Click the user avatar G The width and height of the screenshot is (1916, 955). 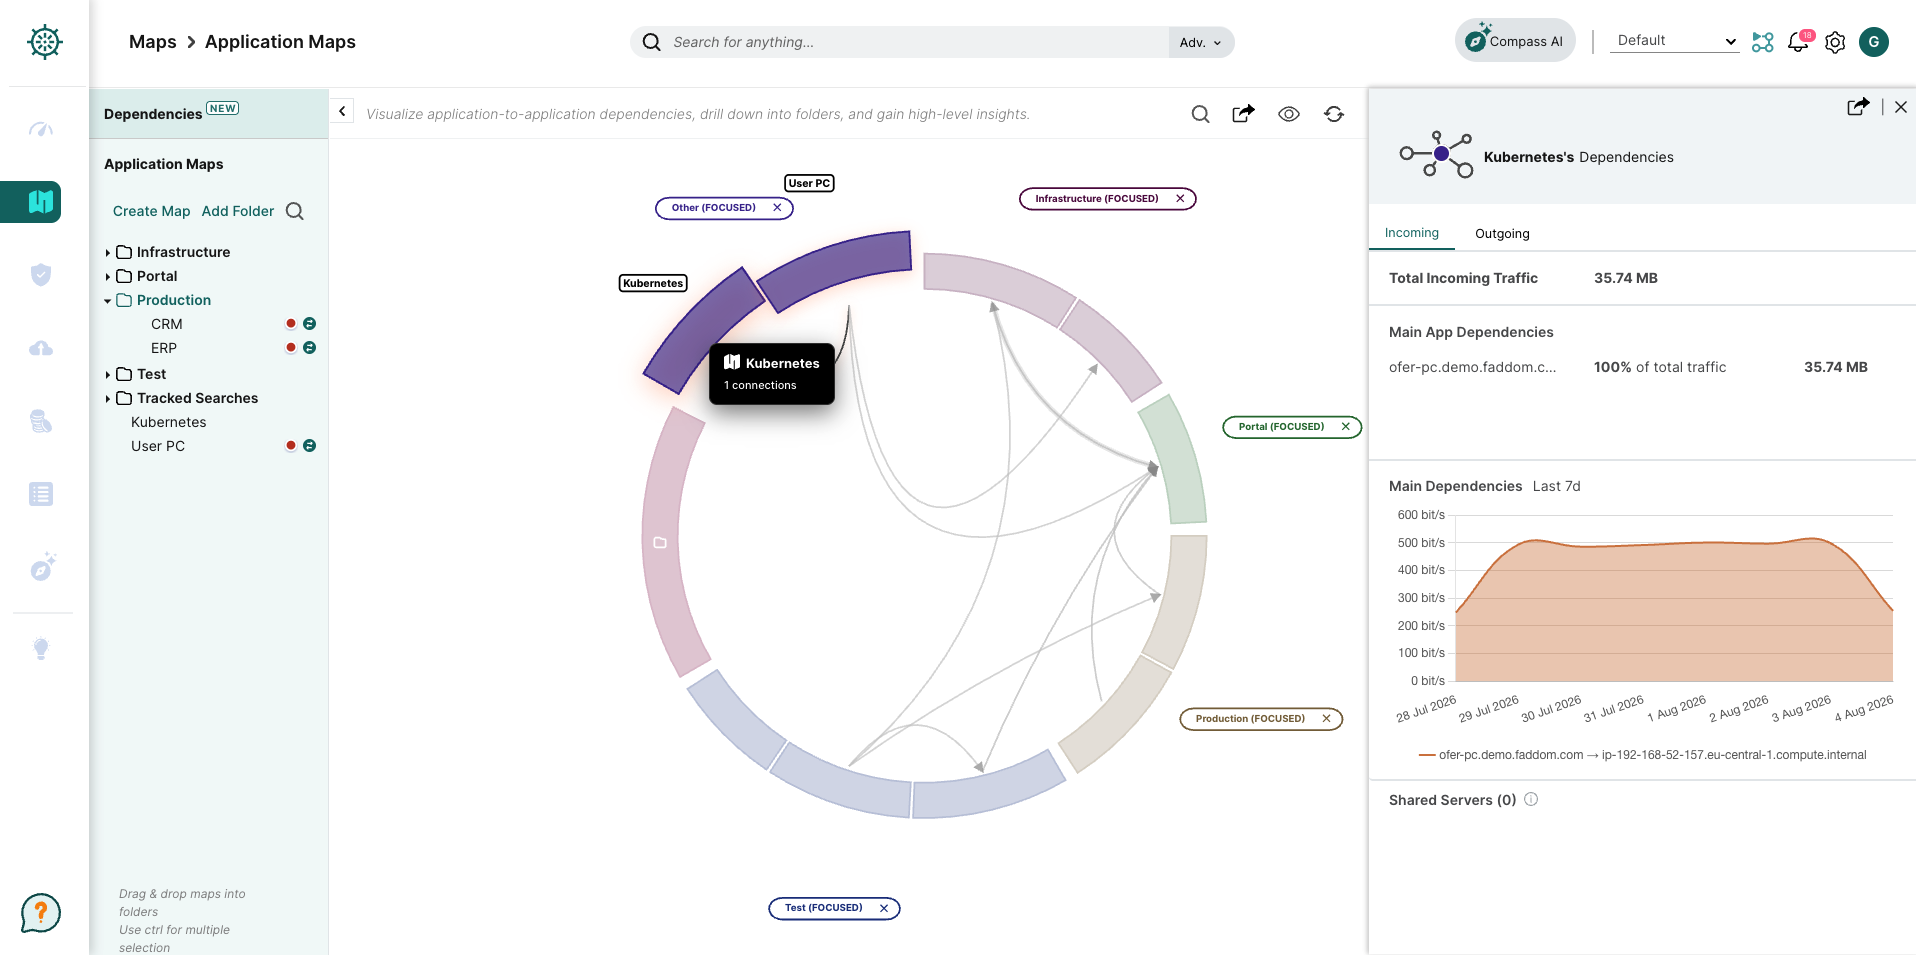coord(1874,42)
